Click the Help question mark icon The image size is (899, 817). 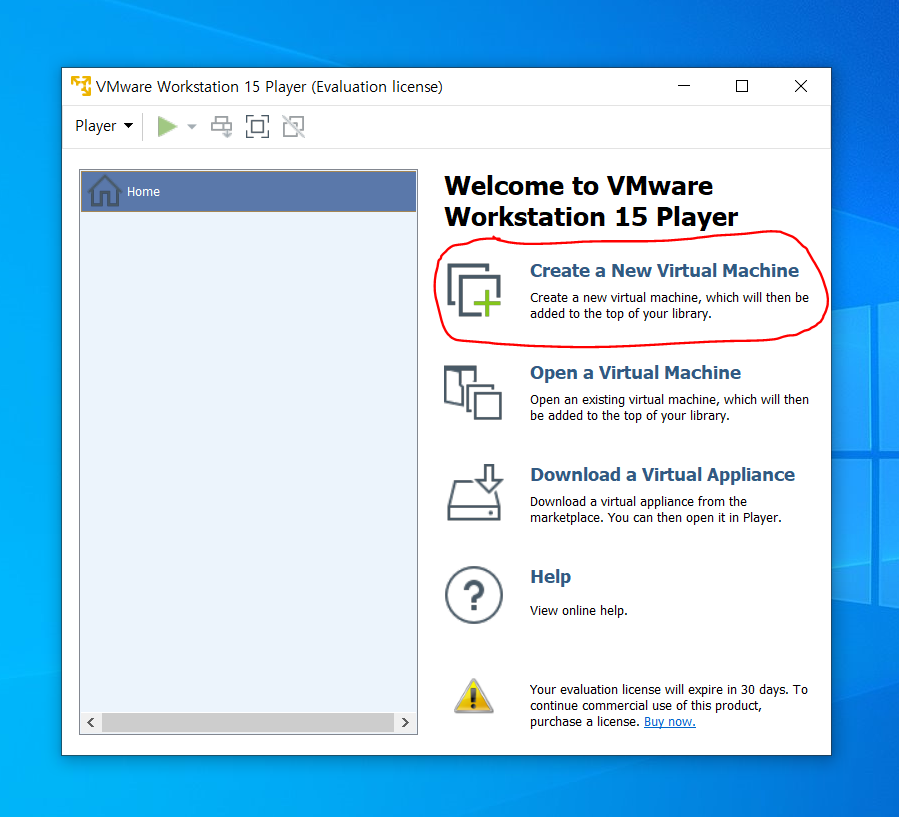pos(474,595)
